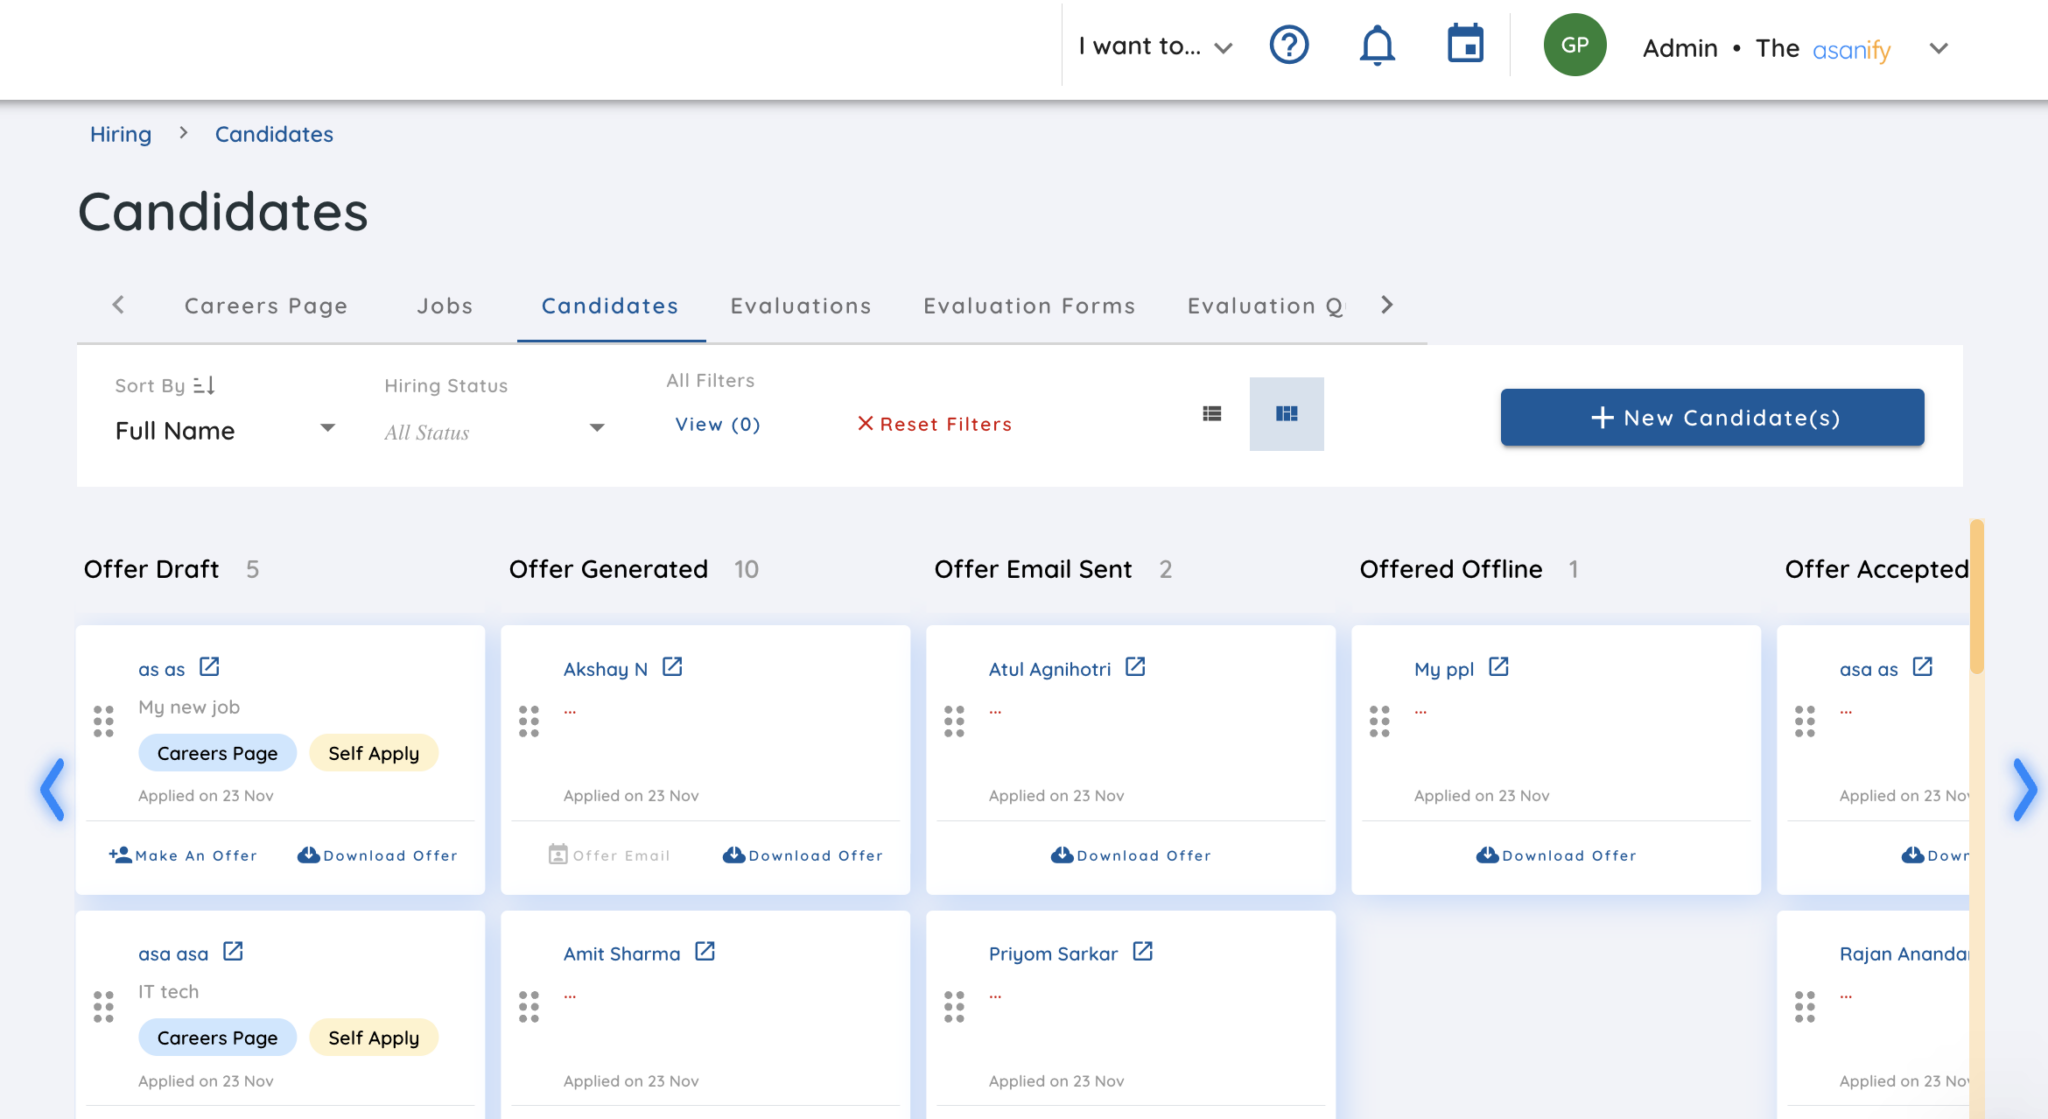Click the right scroll arrow for more columns
Image resolution: width=2048 pixels, height=1119 pixels.
click(2026, 791)
